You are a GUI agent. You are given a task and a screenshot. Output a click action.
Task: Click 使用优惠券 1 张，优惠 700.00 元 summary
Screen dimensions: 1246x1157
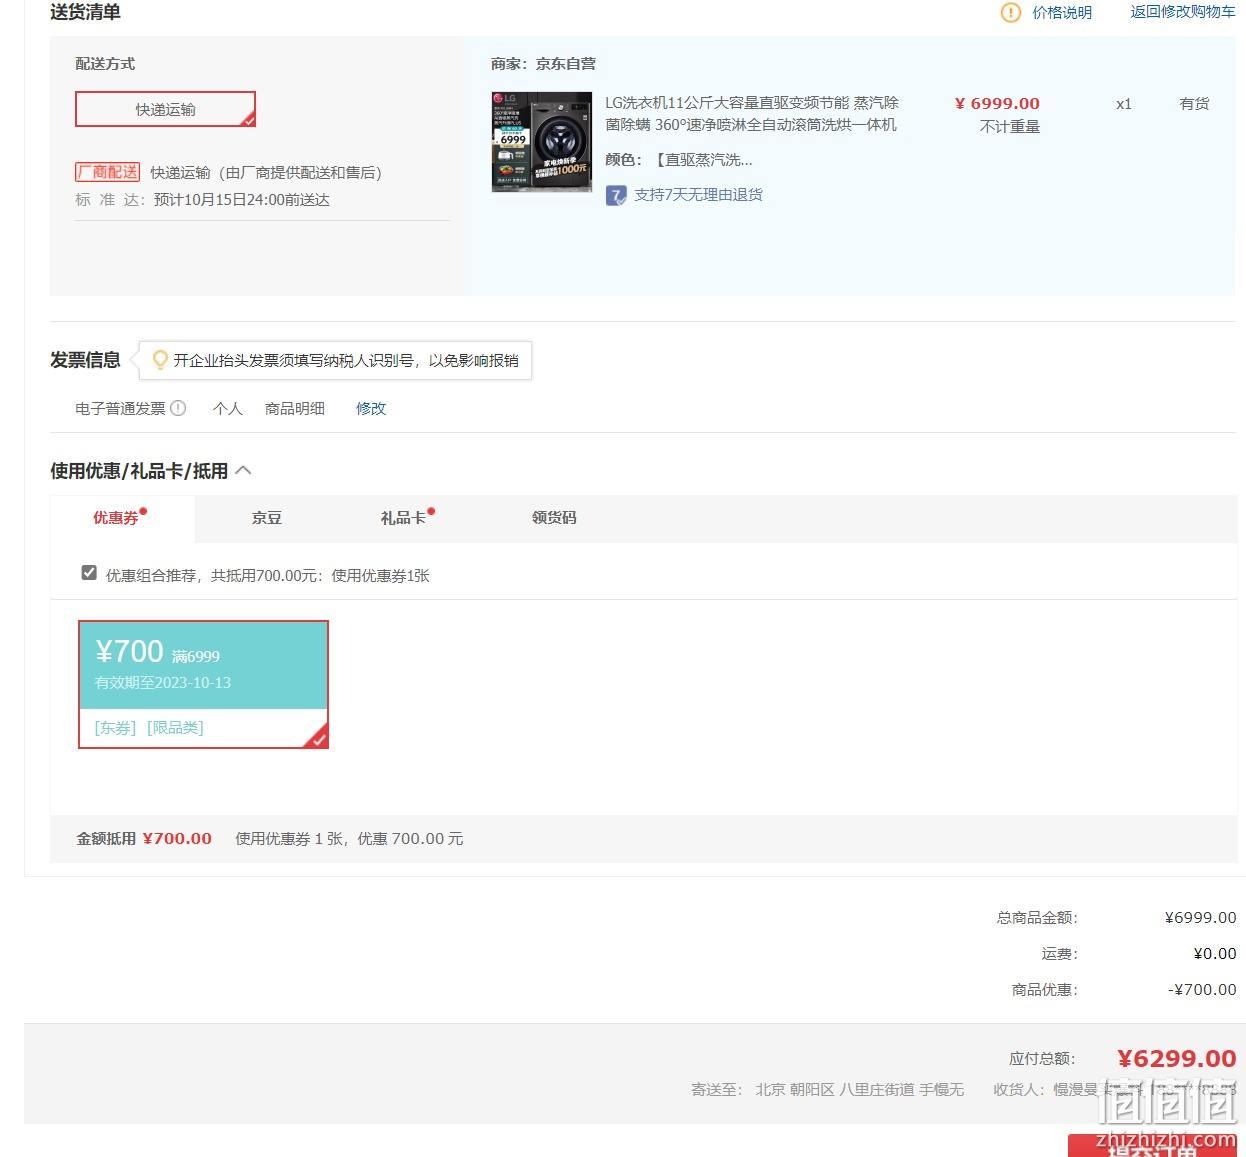pyautogui.click(x=349, y=839)
